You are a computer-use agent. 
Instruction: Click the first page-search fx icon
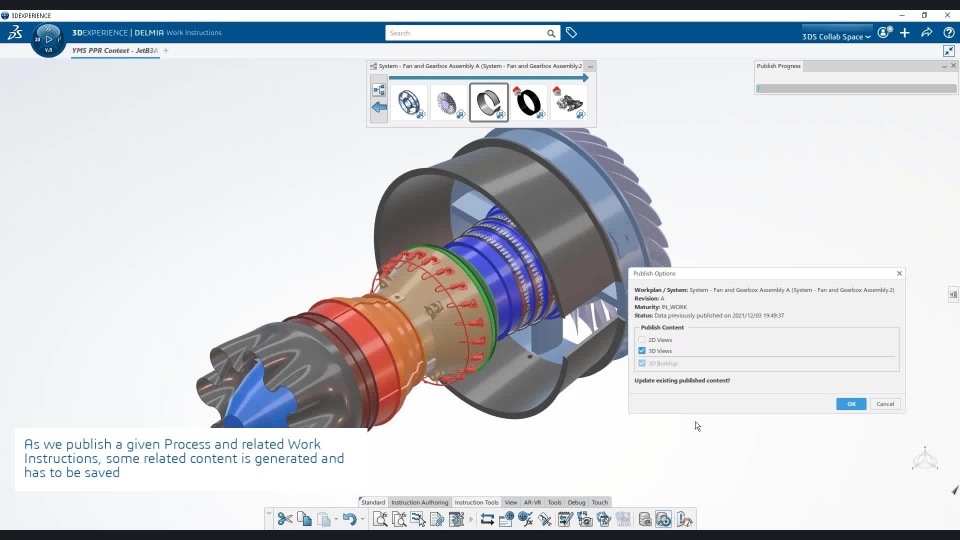(x=380, y=519)
